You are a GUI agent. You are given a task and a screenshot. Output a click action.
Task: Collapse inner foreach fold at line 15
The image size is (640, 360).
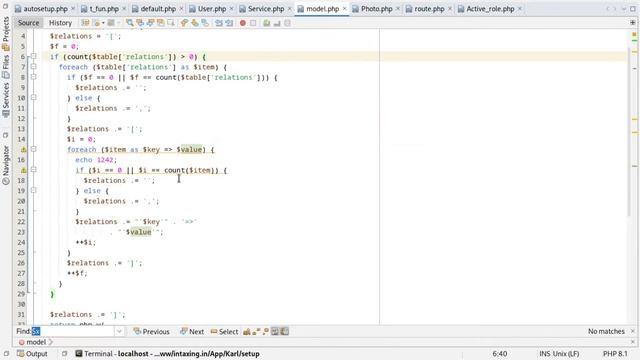33,149
